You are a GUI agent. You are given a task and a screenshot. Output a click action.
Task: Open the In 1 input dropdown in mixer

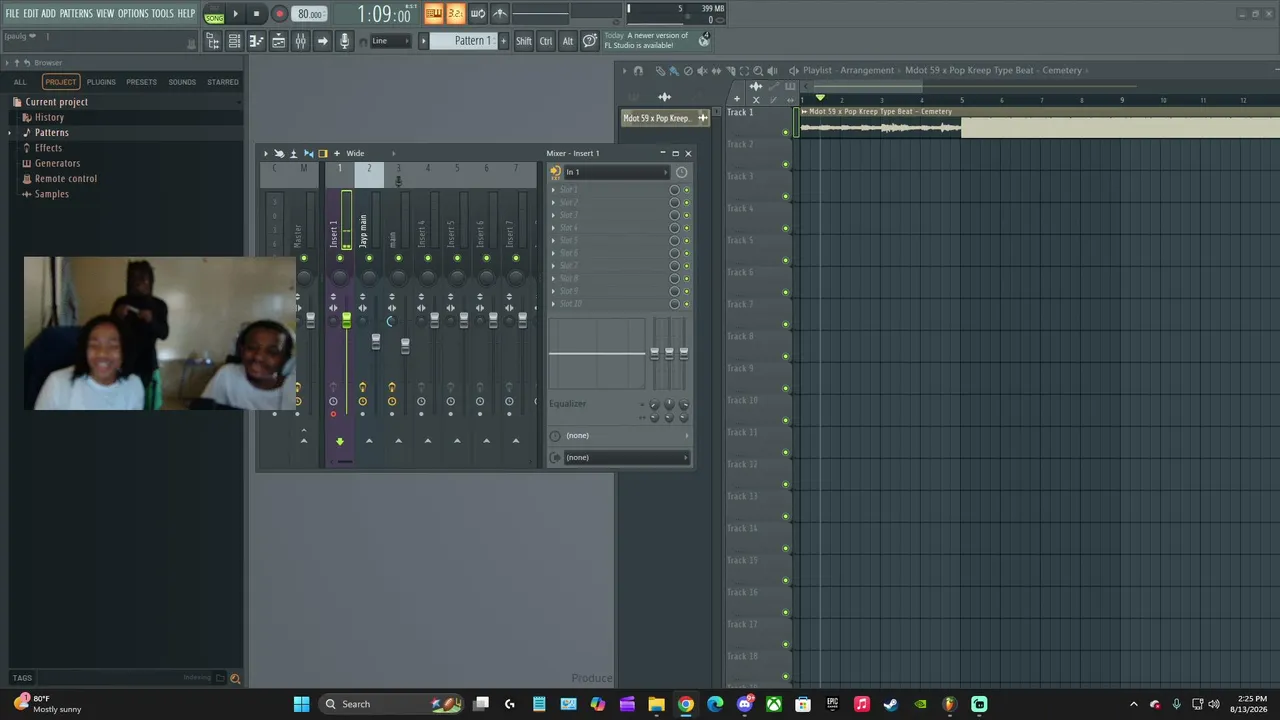pos(616,172)
